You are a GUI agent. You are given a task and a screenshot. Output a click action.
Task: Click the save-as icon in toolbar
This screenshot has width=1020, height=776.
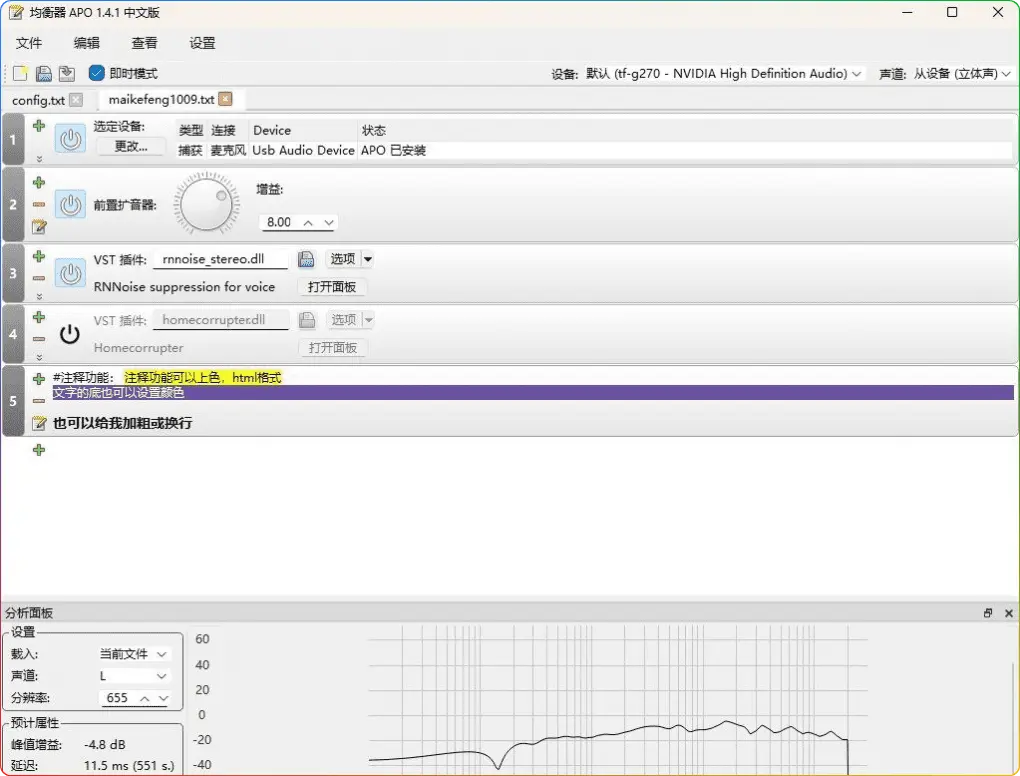click(x=66, y=73)
